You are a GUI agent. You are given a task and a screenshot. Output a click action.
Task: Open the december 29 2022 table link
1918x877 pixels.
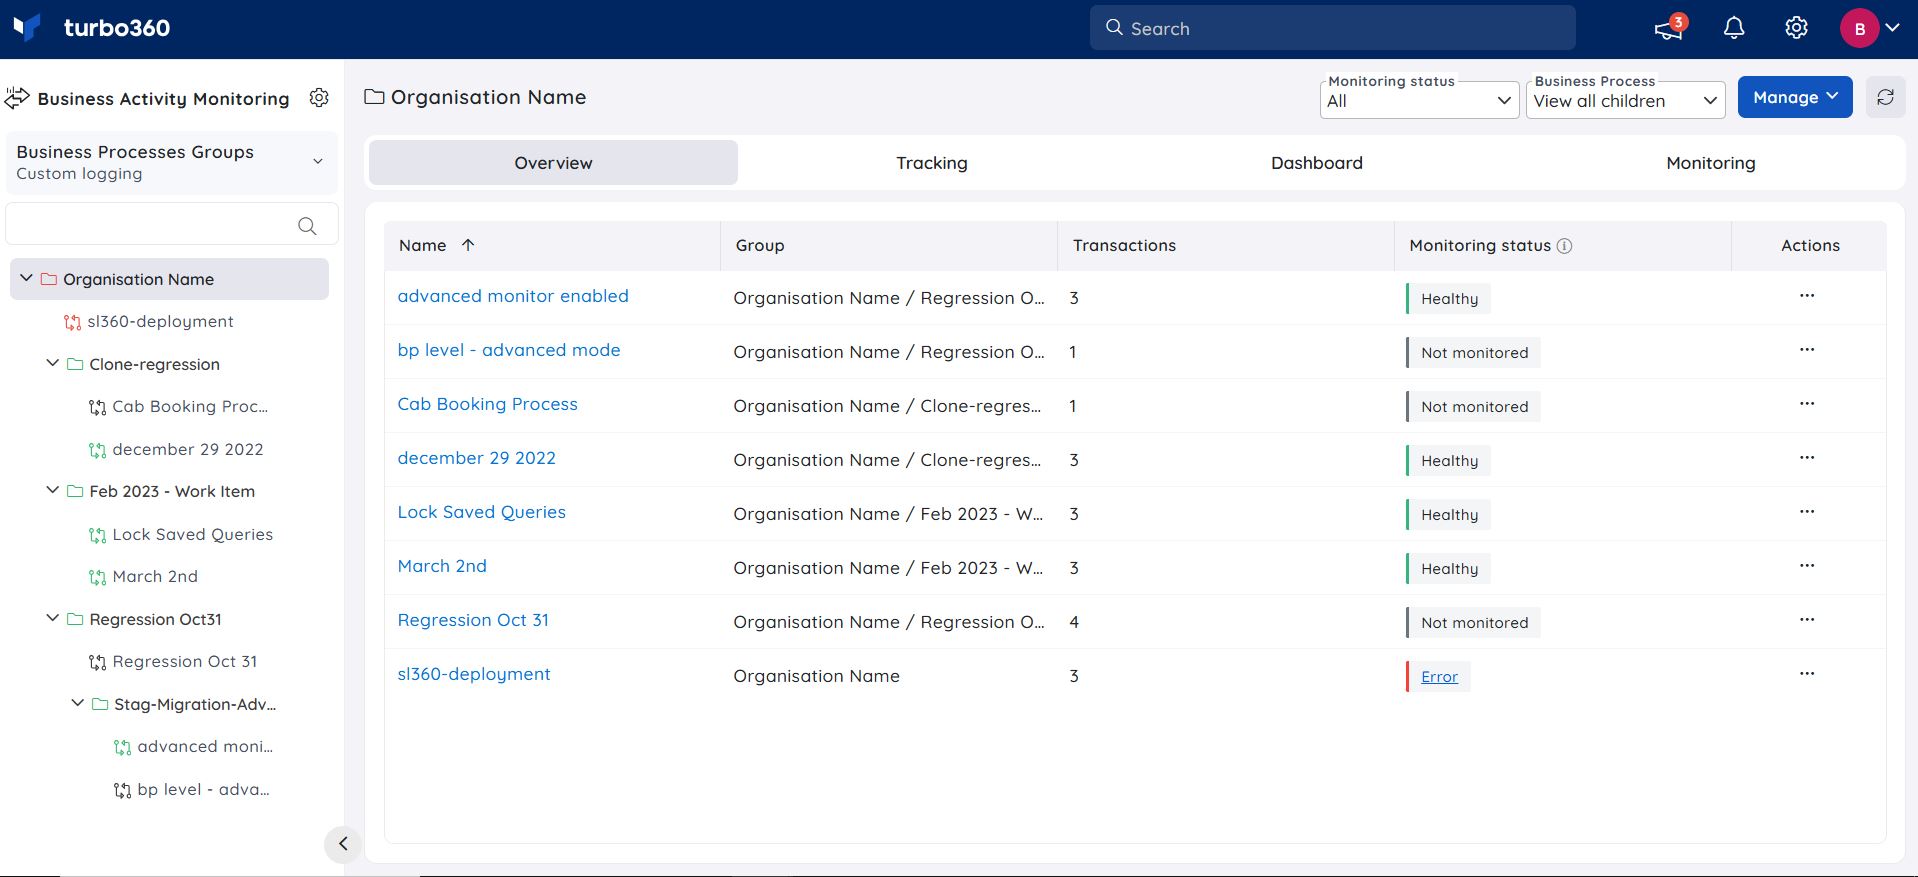click(x=476, y=458)
